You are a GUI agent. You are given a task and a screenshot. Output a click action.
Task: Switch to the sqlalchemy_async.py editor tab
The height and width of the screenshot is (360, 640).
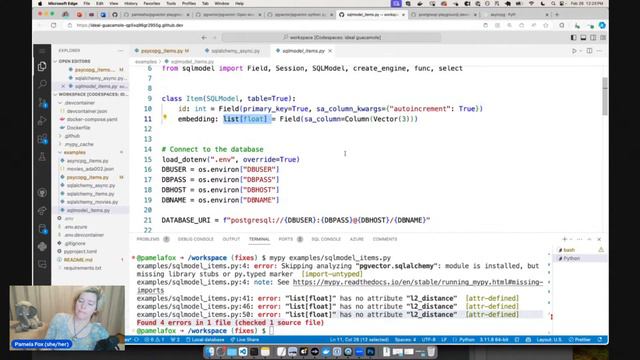point(236,51)
